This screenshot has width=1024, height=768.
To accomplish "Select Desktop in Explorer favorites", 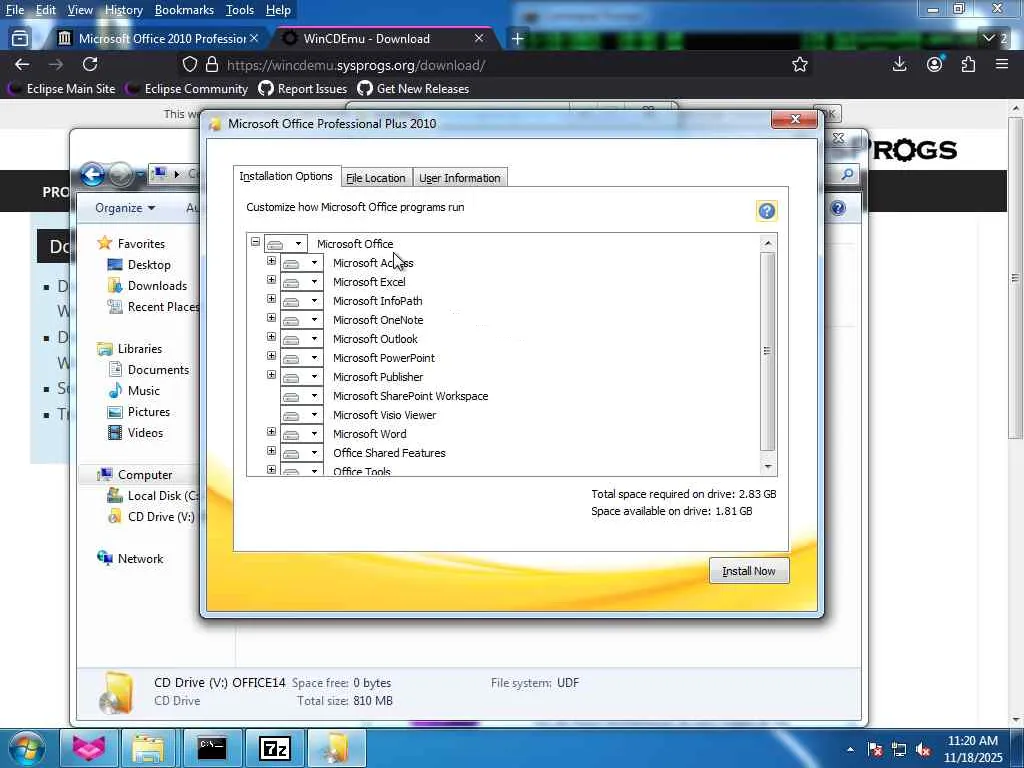I will point(139,264).
